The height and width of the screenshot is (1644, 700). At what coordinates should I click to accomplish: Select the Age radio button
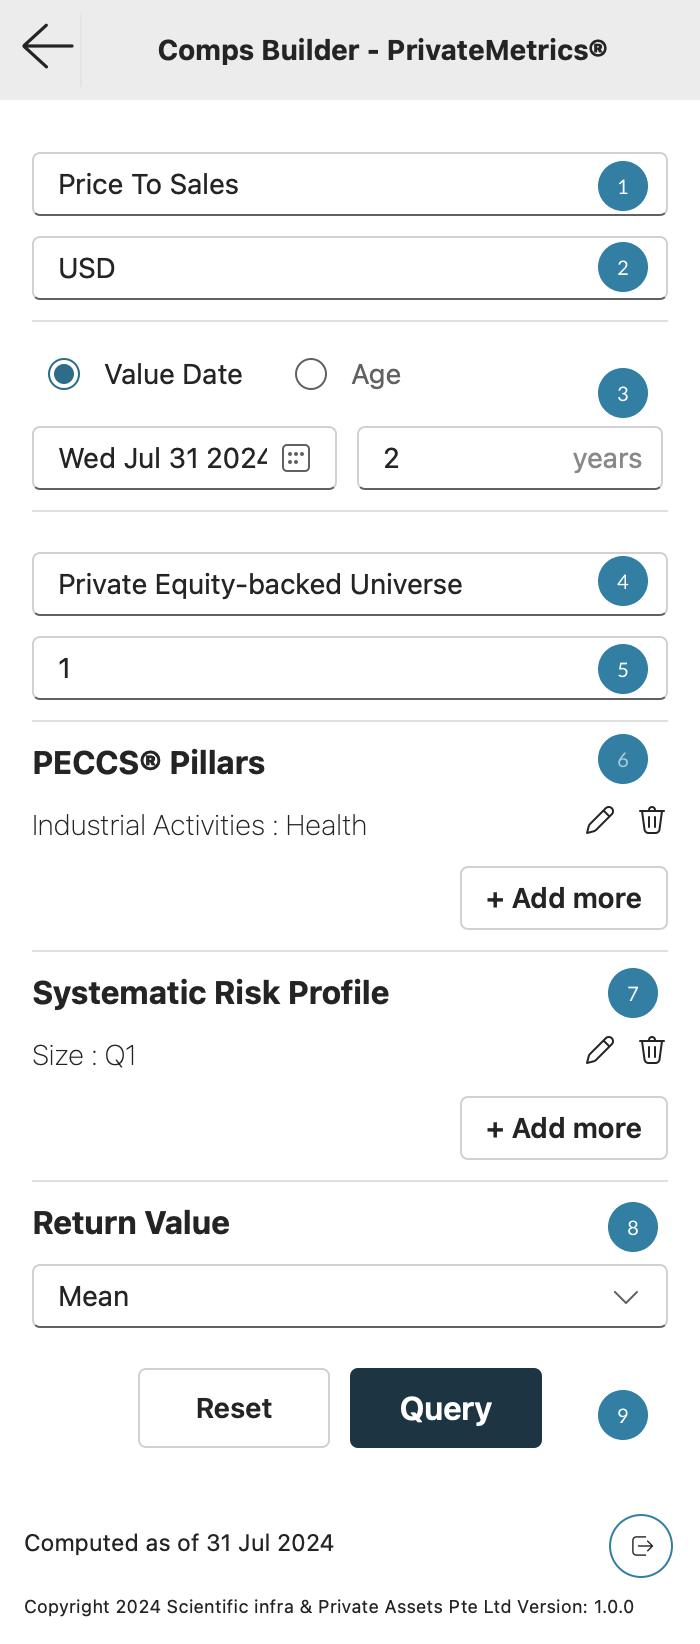click(x=311, y=375)
